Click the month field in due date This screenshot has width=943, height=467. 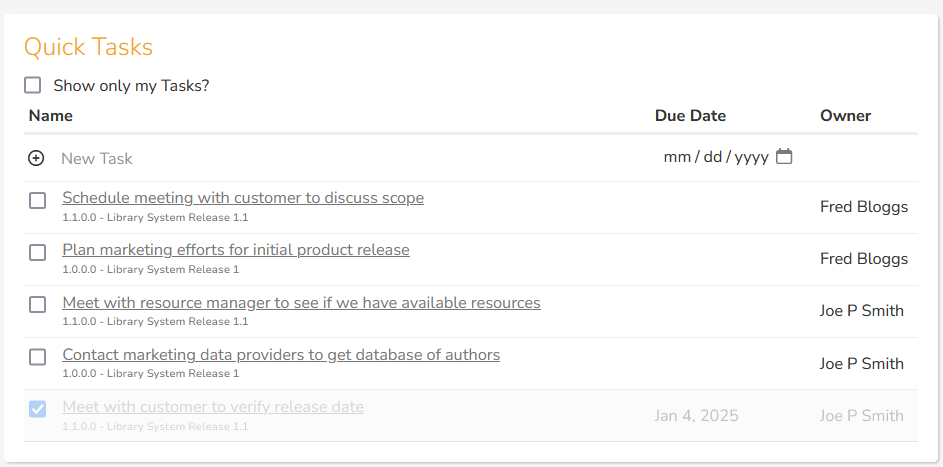677,157
